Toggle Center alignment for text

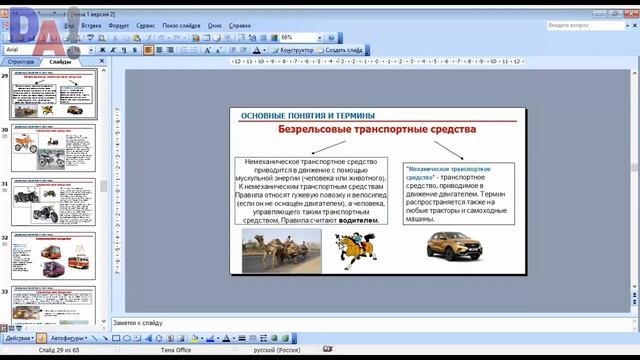click(x=159, y=50)
